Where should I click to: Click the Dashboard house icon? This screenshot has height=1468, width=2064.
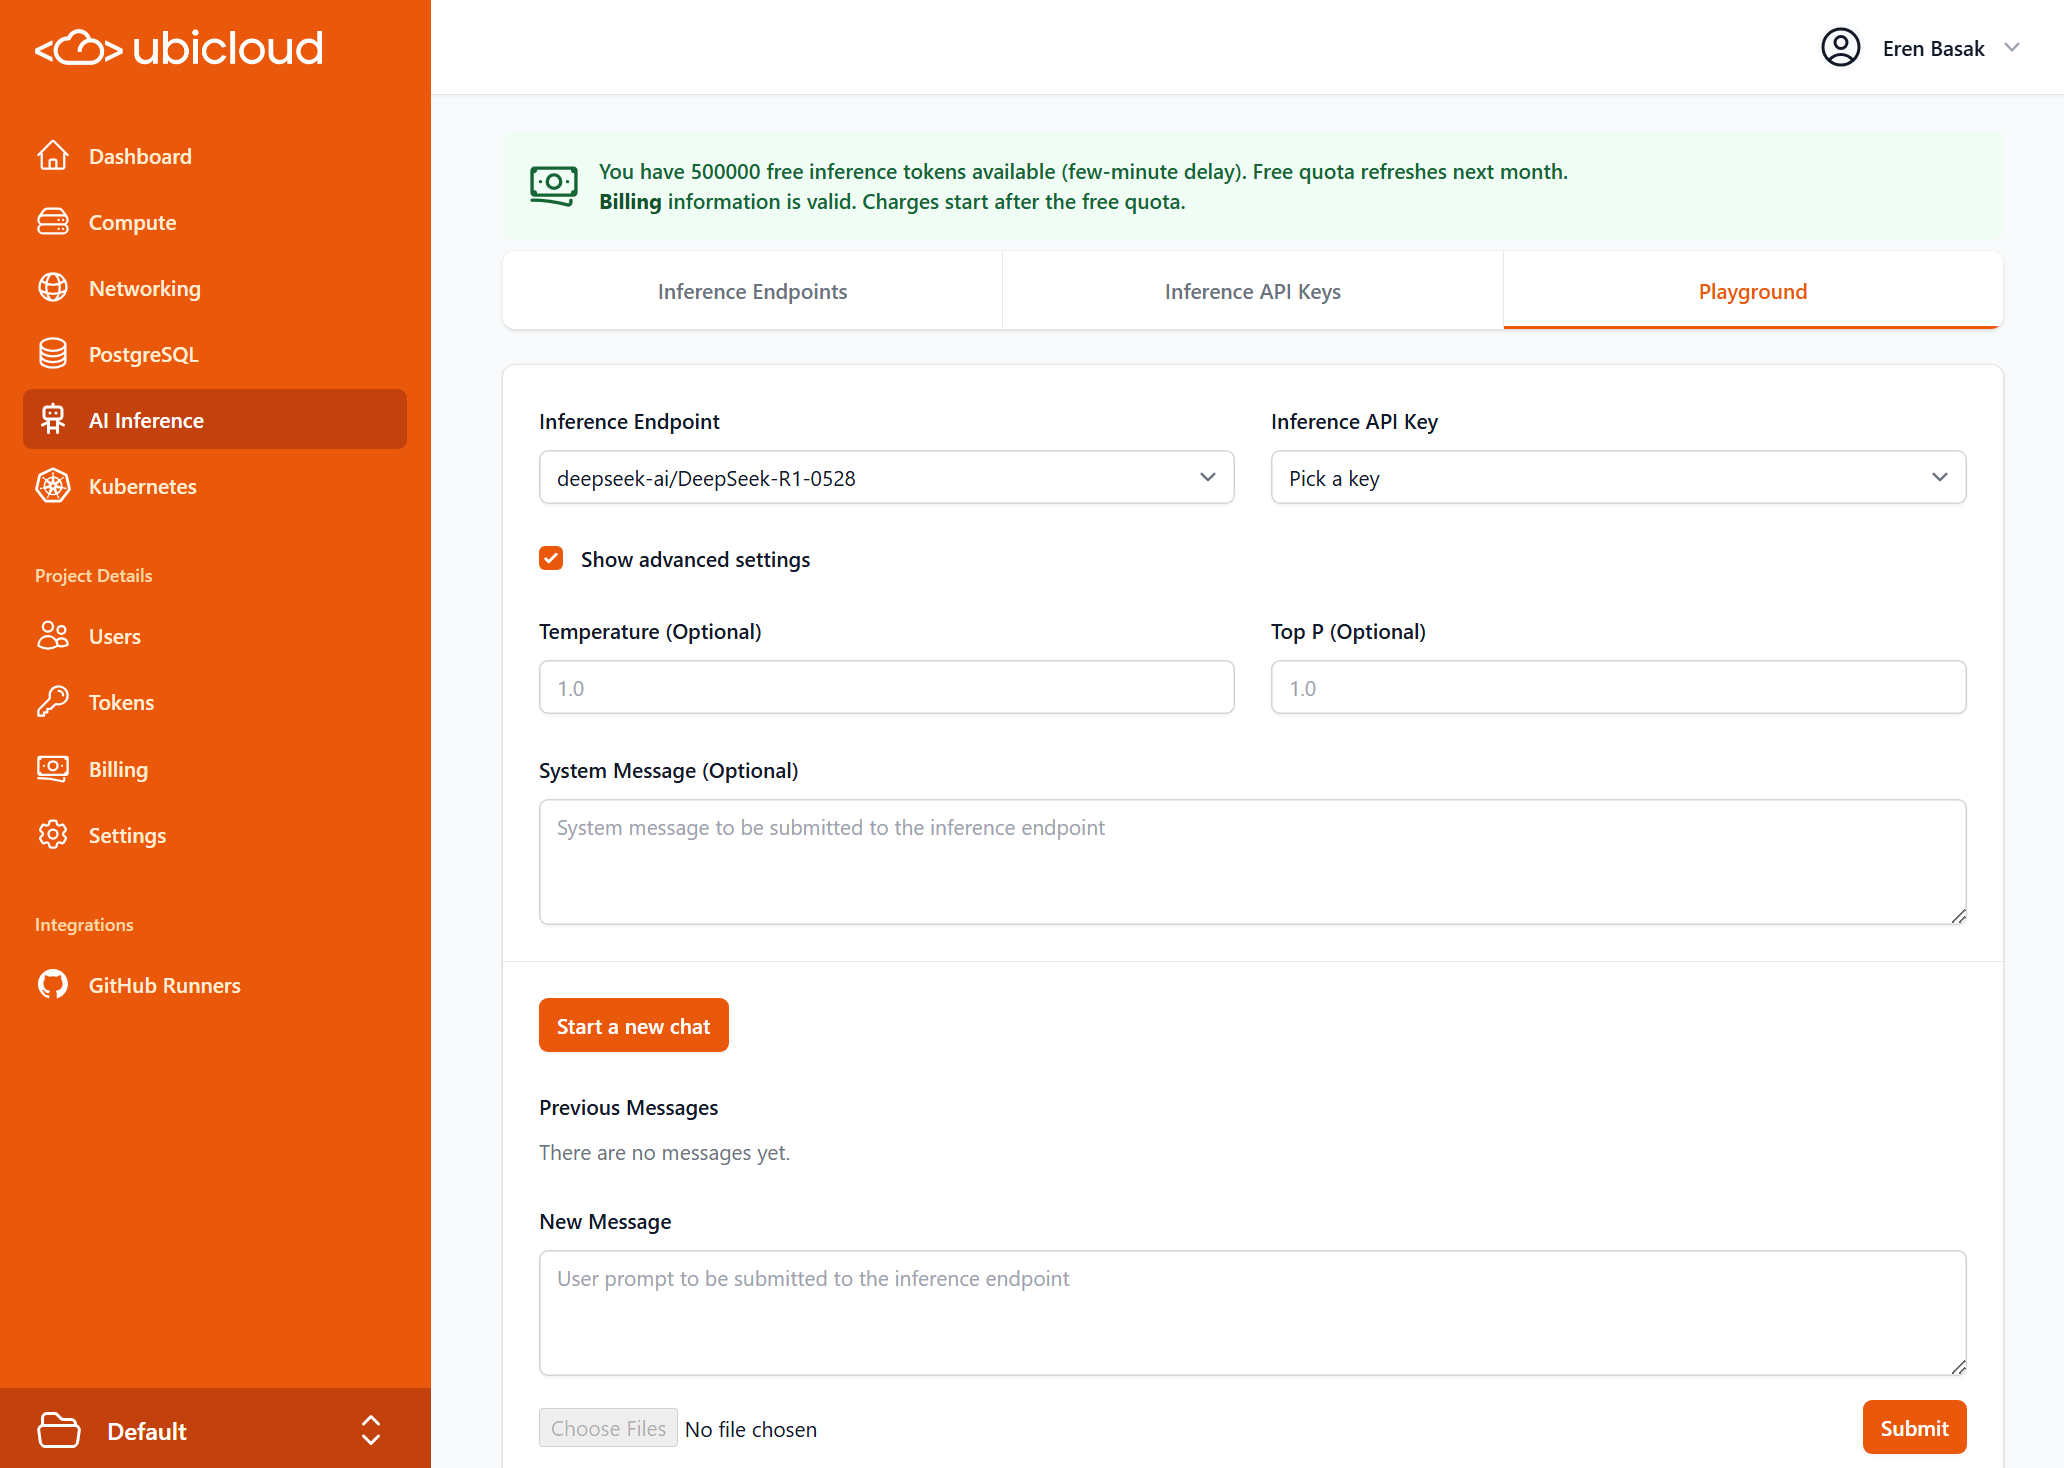(53, 156)
